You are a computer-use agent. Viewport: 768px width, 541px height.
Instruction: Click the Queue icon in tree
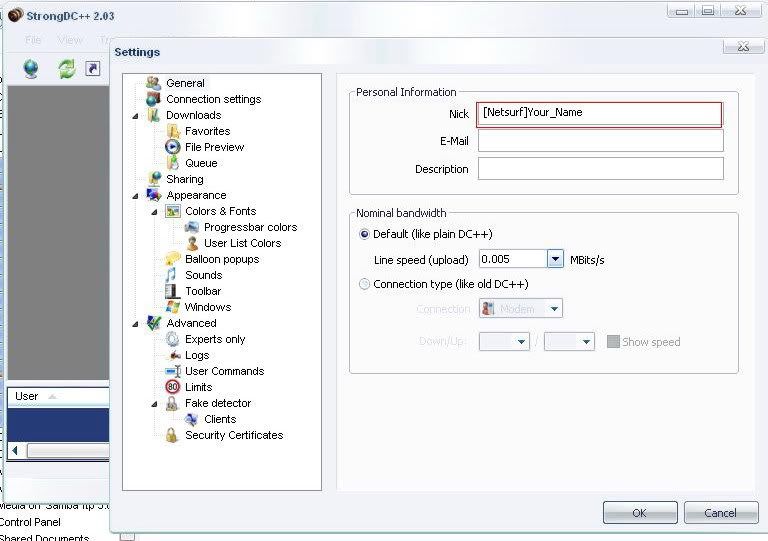[173, 163]
